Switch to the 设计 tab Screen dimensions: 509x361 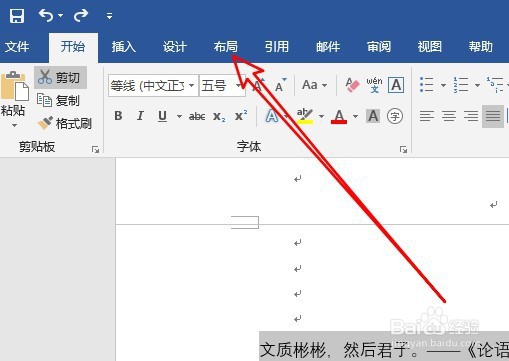[x=175, y=47]
